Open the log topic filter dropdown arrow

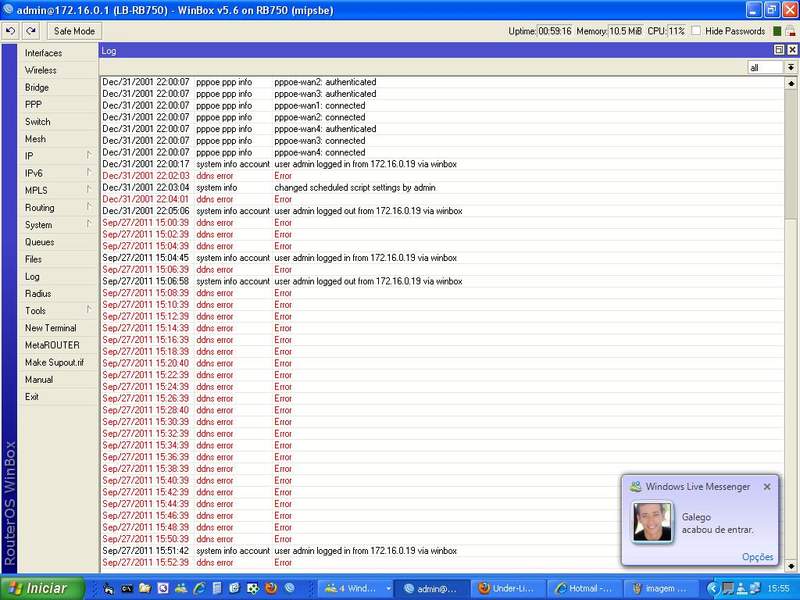[x=790, y=67]
